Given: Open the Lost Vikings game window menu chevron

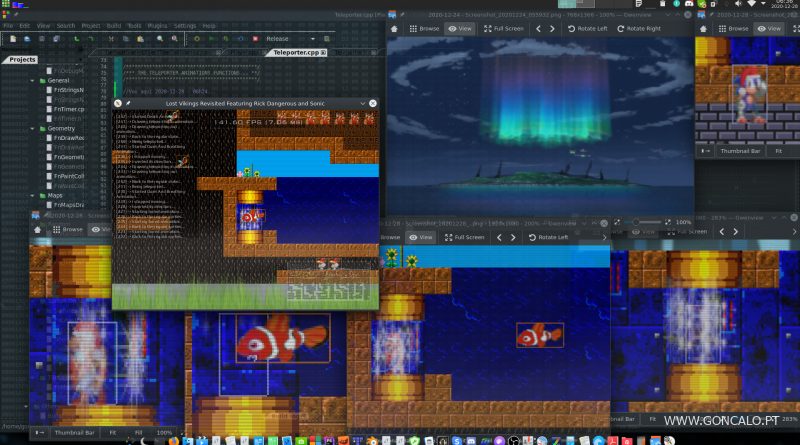Looking at the screenshot, I should pyautogui.click(x=362, y=104).
